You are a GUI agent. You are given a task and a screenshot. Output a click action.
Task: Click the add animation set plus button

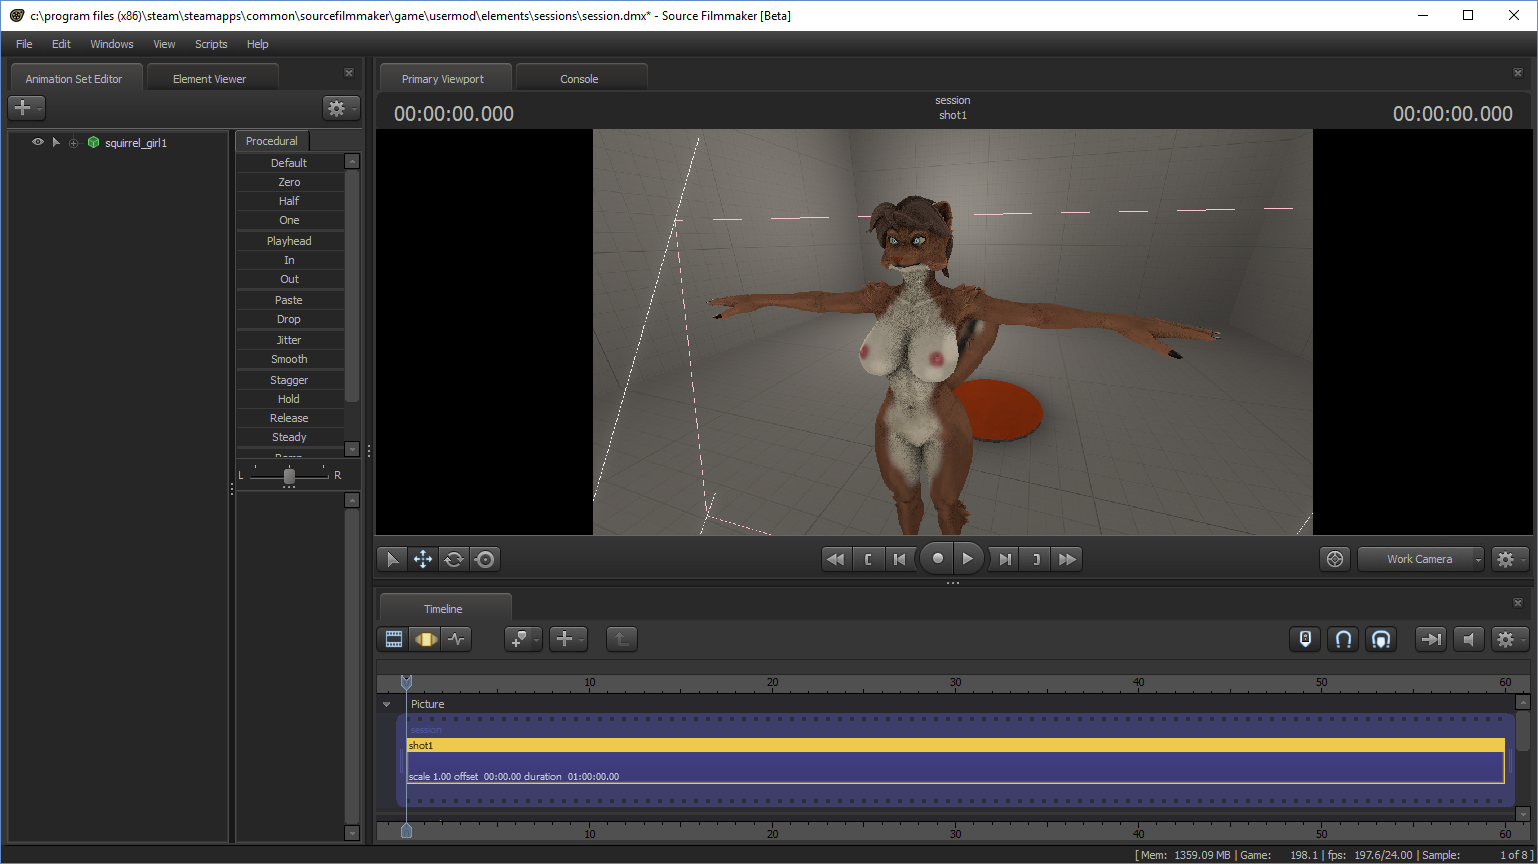pos(26,108)
